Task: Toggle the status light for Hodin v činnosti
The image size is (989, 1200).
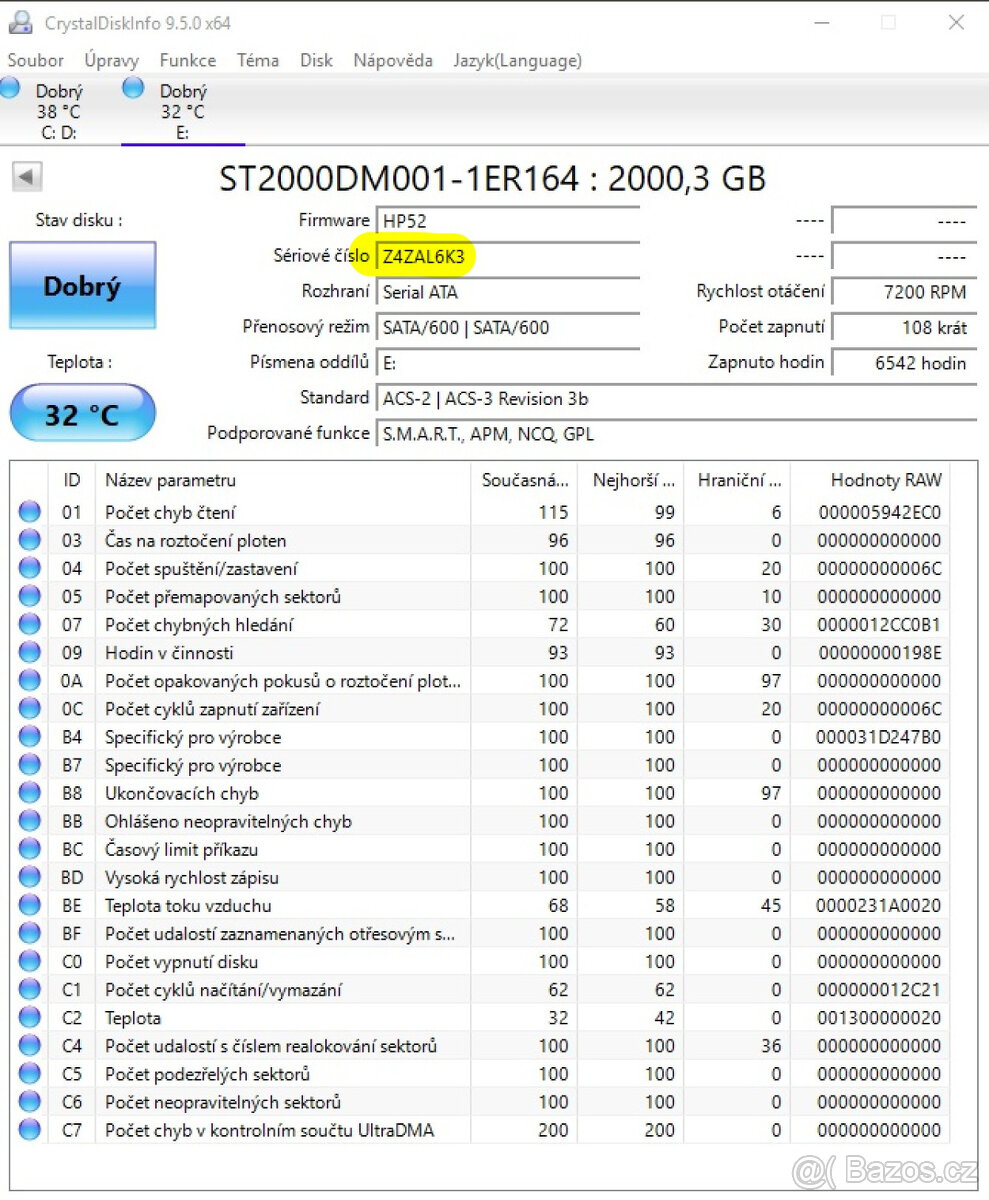Action: [28, 652]
